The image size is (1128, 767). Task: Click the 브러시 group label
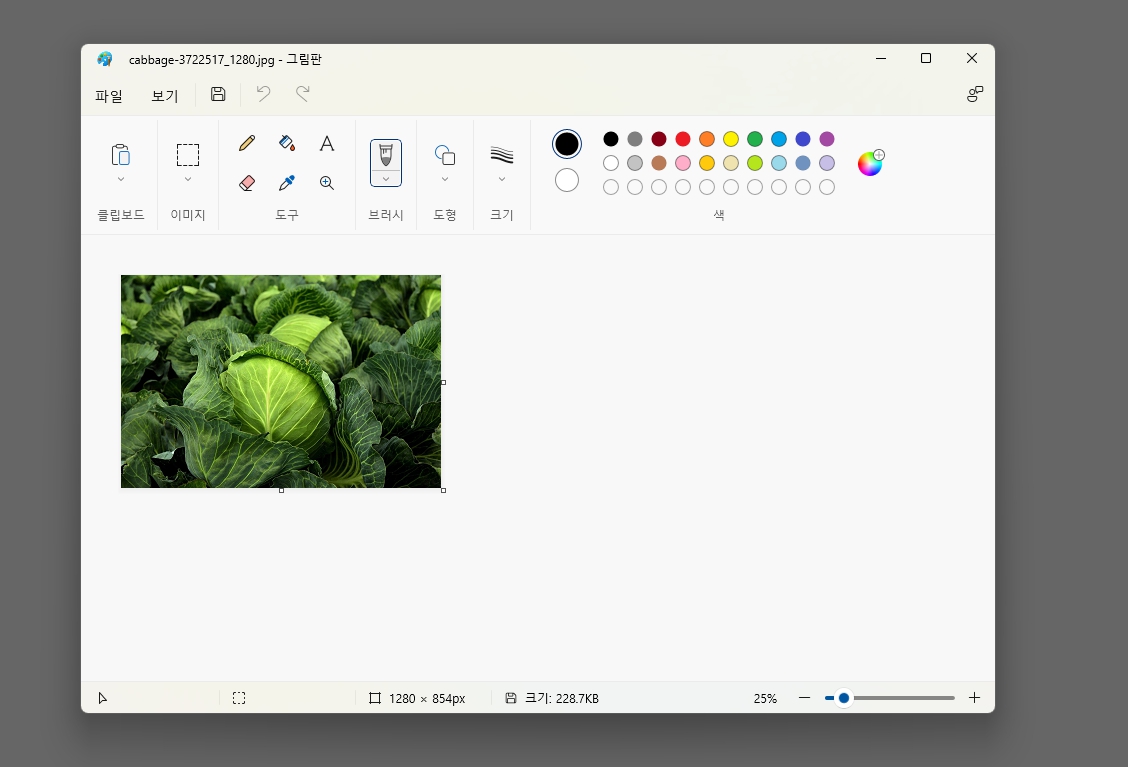tap(386, 214)
